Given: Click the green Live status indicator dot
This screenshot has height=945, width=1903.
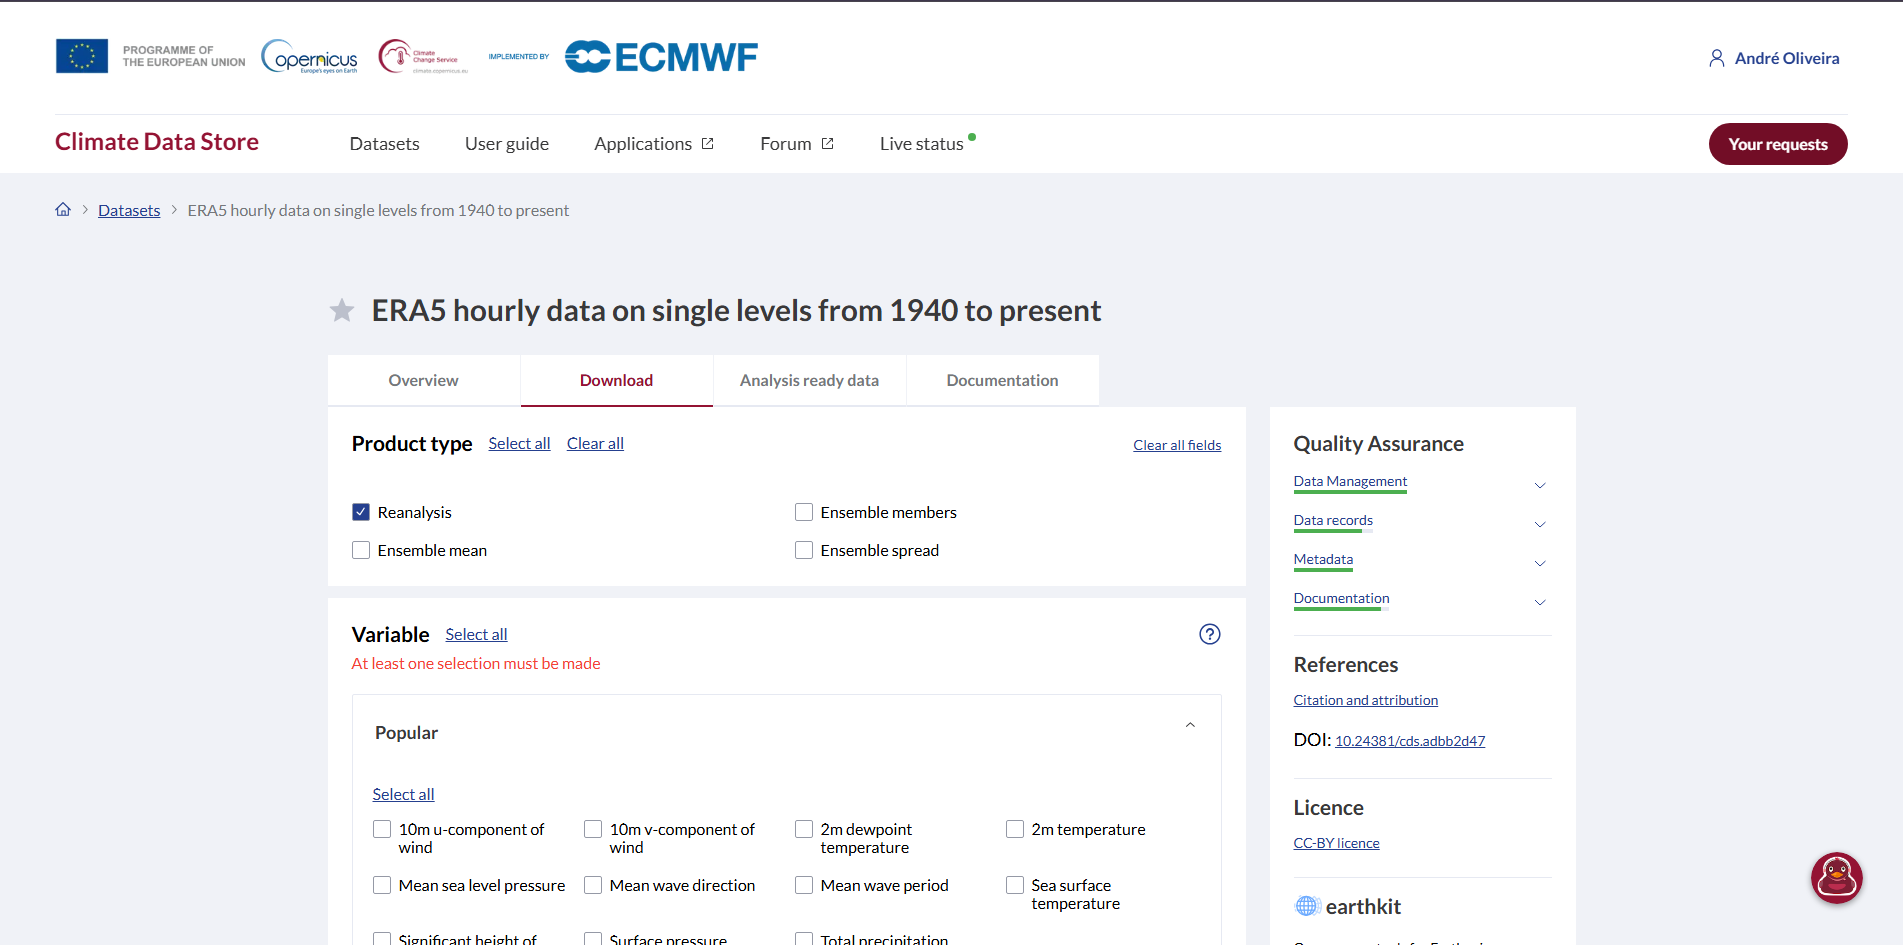Looking at the screenshot, I should [972, 137].
